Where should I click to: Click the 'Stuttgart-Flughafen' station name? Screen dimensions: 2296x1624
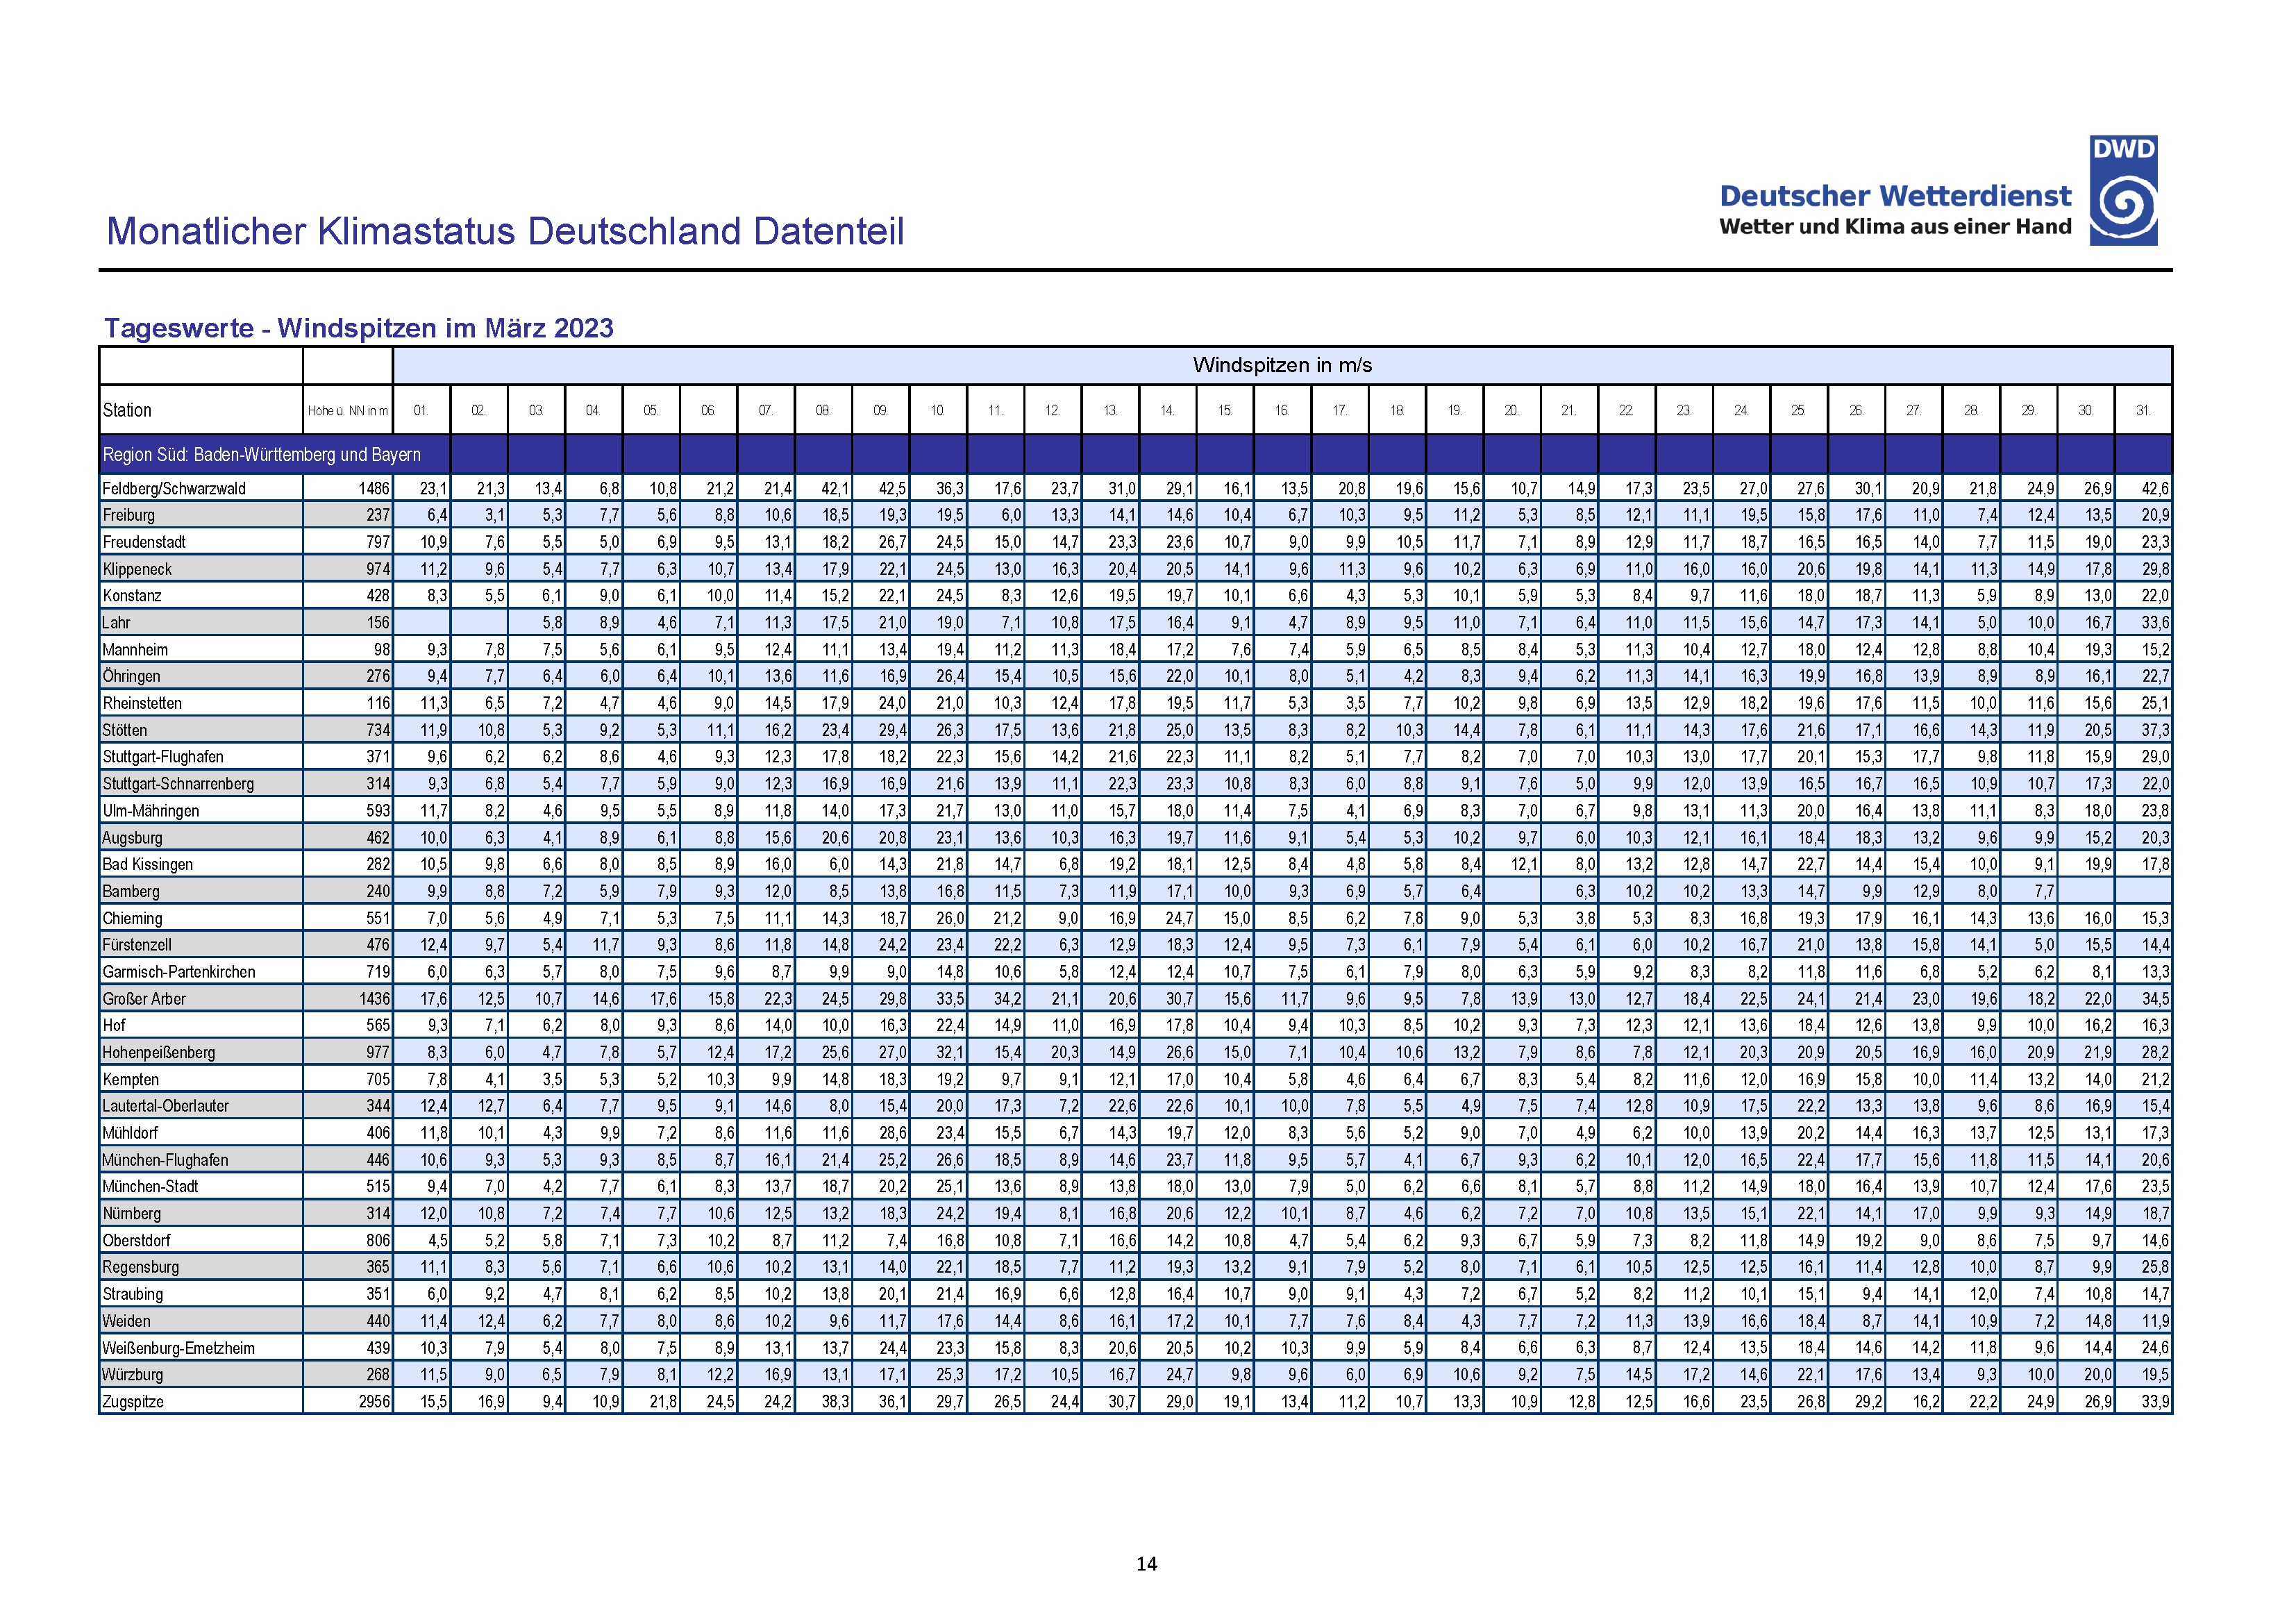[x=163, y=757]
